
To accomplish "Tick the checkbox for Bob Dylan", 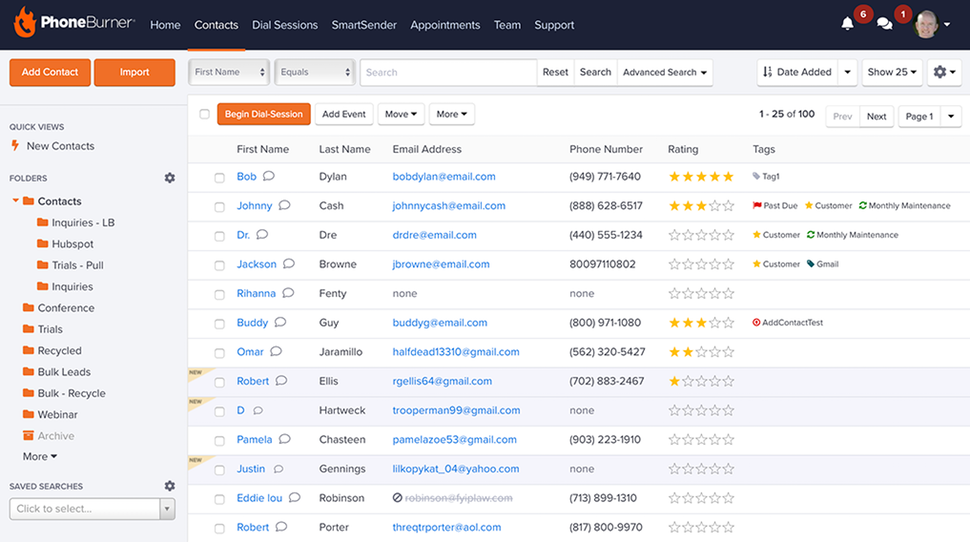I will (219, 177).
